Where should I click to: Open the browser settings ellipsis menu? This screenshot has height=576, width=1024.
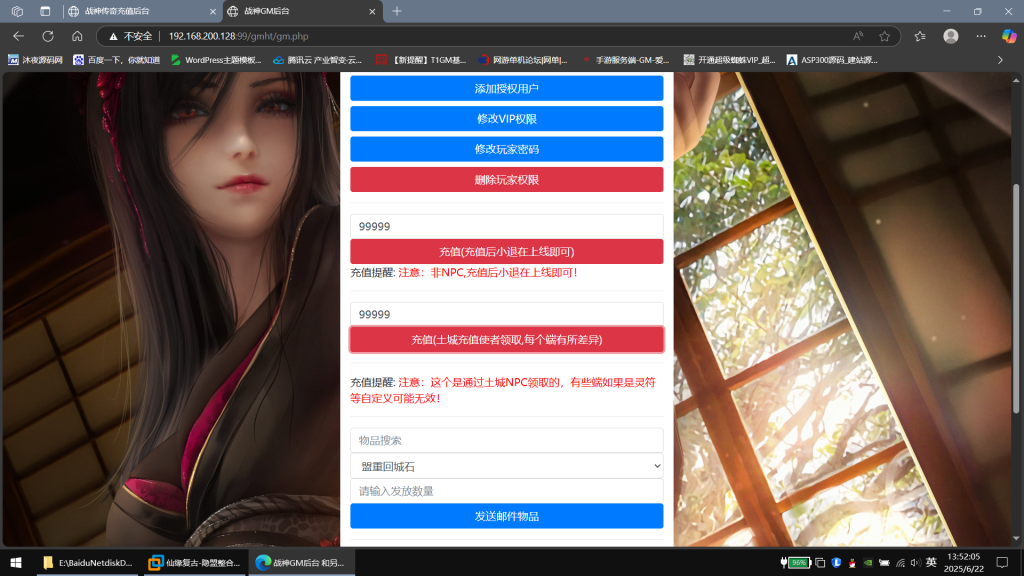(x=979, y=36)
